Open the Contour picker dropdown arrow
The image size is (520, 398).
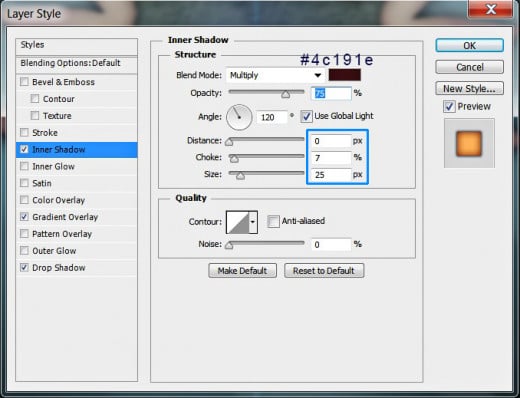pyautogui.click(x=253, y=222)
